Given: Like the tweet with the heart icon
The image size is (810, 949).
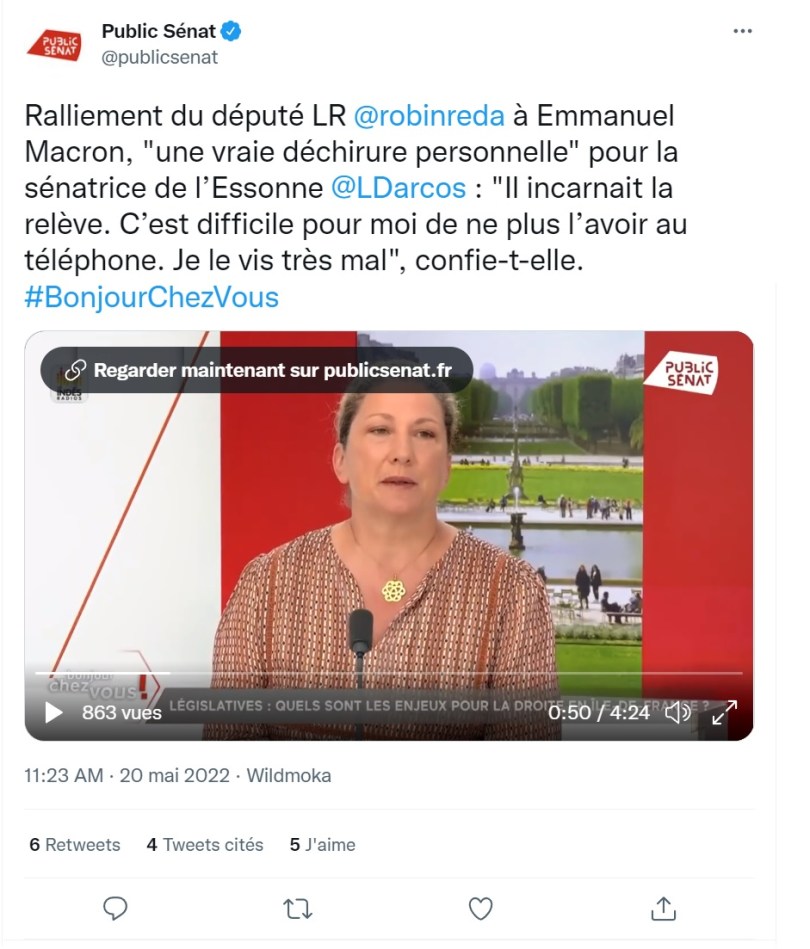Looking at the screenshot, I should tap(481, 908).
